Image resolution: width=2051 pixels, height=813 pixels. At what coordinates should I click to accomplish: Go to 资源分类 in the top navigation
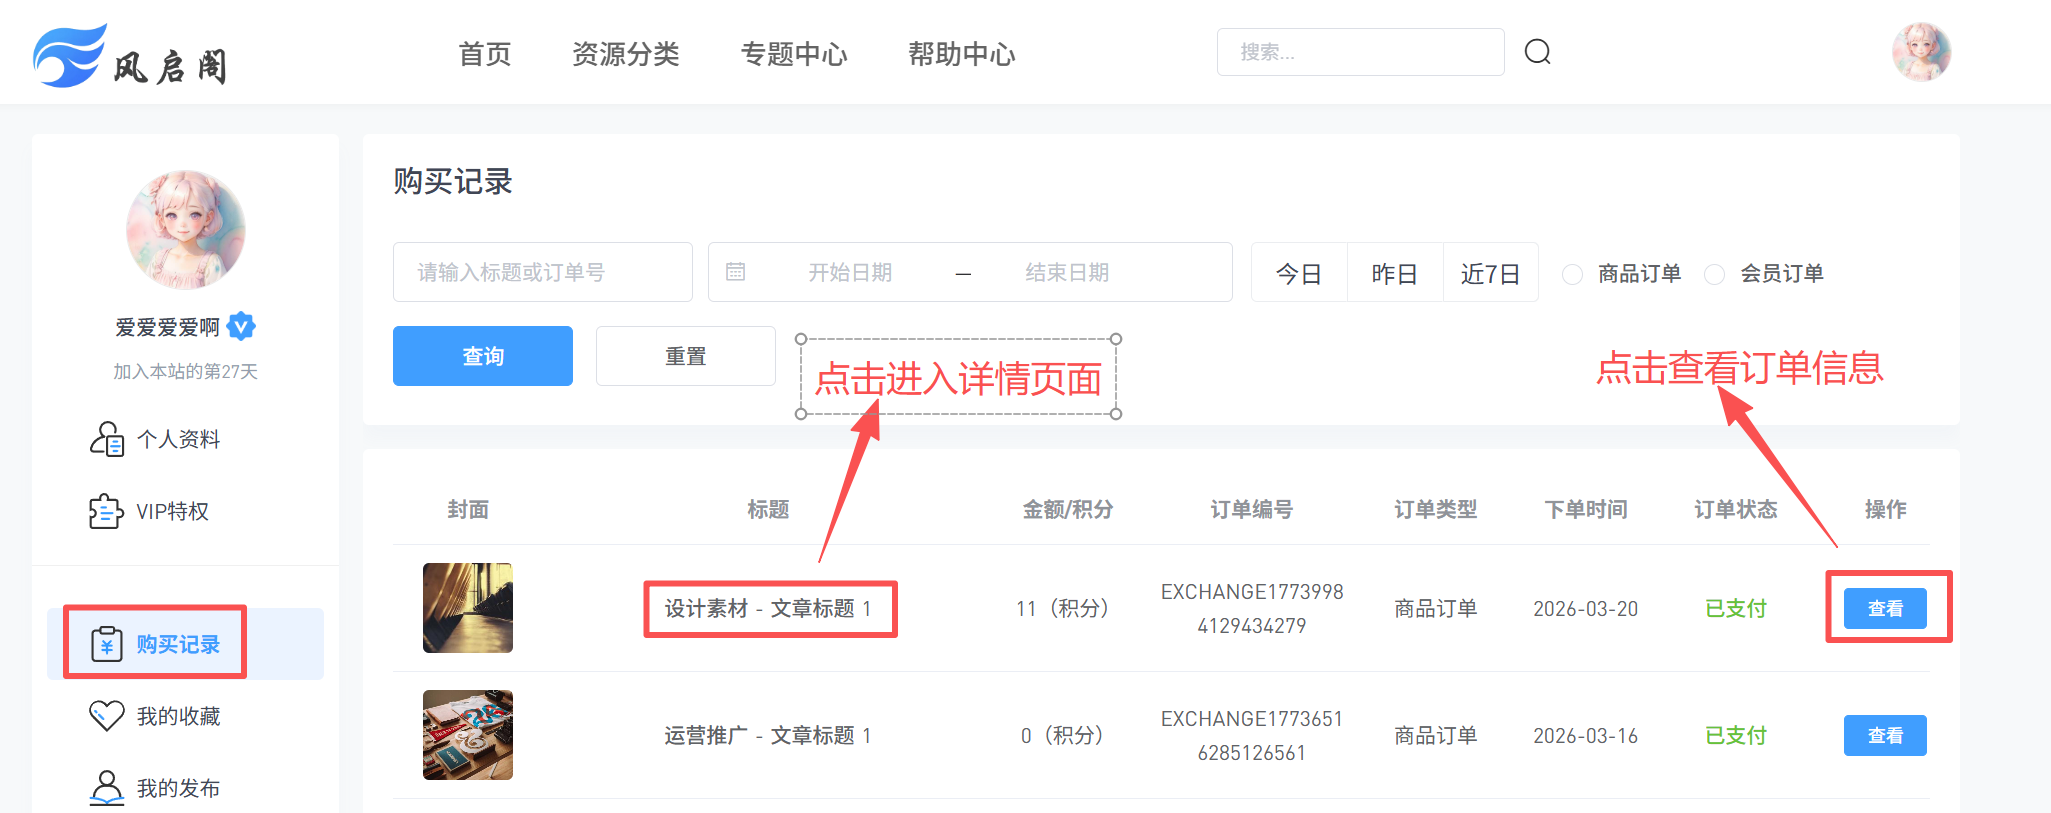[625, 54]
